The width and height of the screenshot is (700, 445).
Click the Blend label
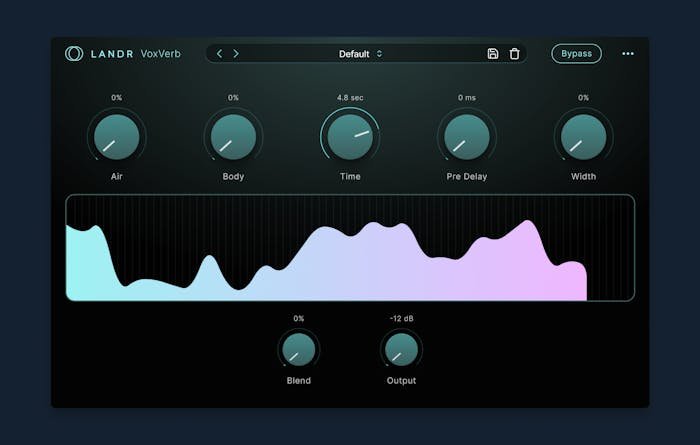pyautogui.click(x=299, y=380)
